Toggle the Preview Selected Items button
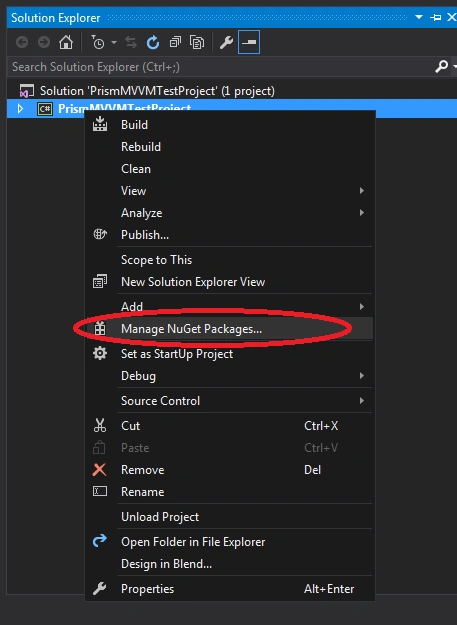457x625 pixels. (249, 42)
